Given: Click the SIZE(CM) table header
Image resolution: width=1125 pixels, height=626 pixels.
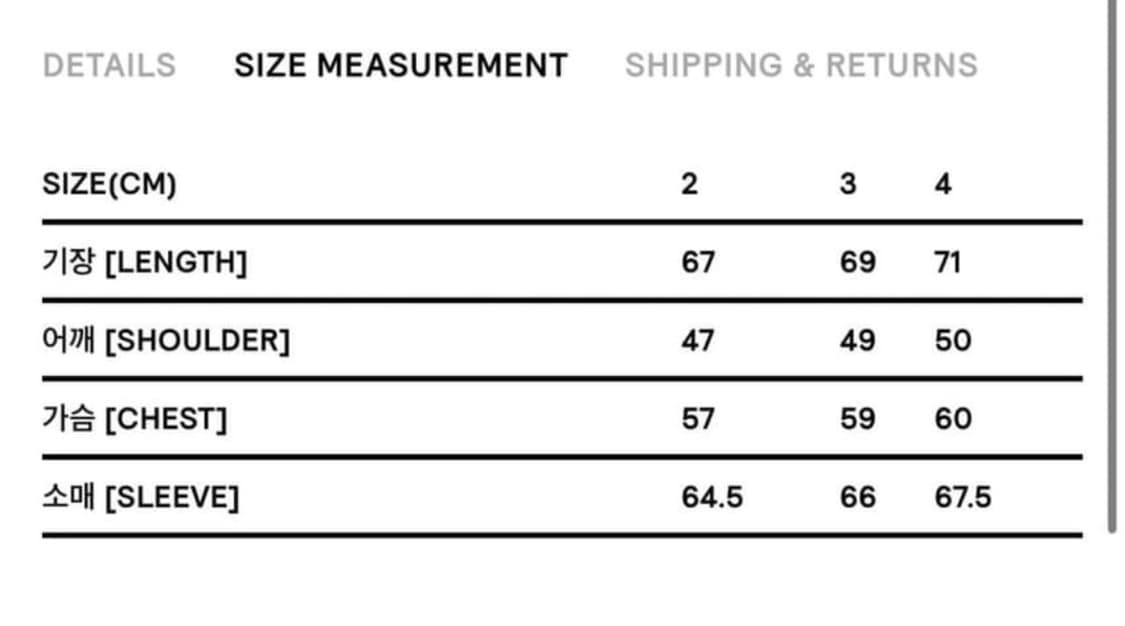Looking at the screenshot, I should click(109, 185).
